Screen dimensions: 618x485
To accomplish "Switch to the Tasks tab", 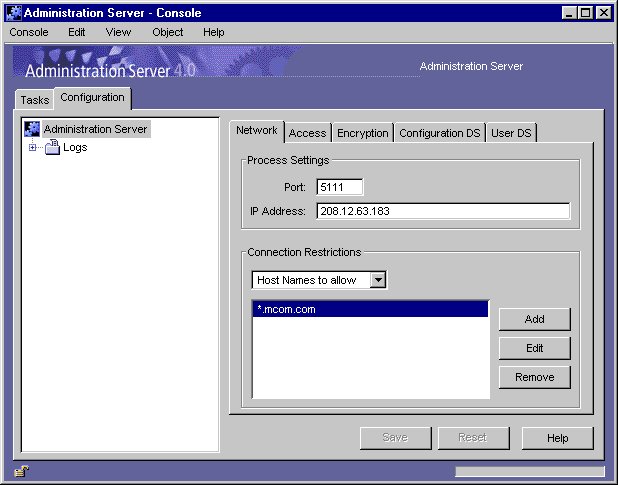I will [35, 100].
